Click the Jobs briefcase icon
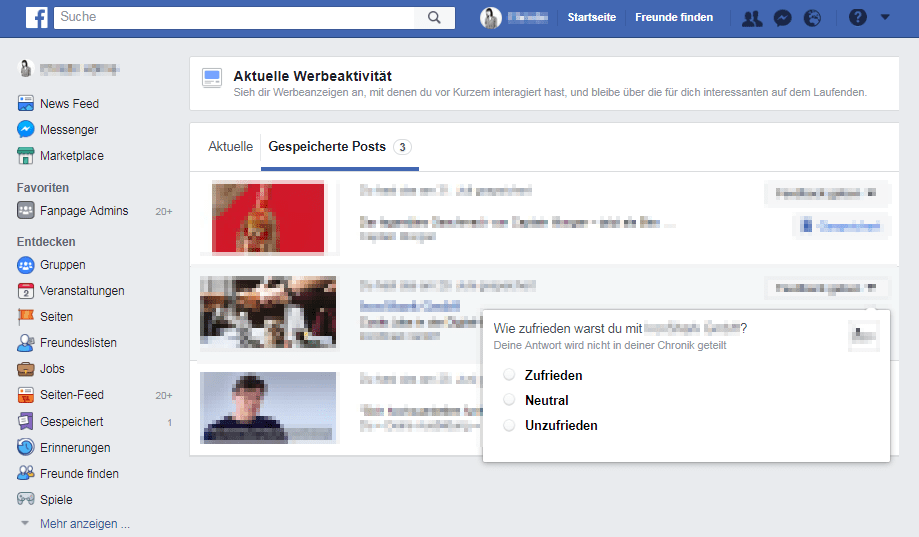919x537 pixels. pyautogui.click(x=25, y=369)
